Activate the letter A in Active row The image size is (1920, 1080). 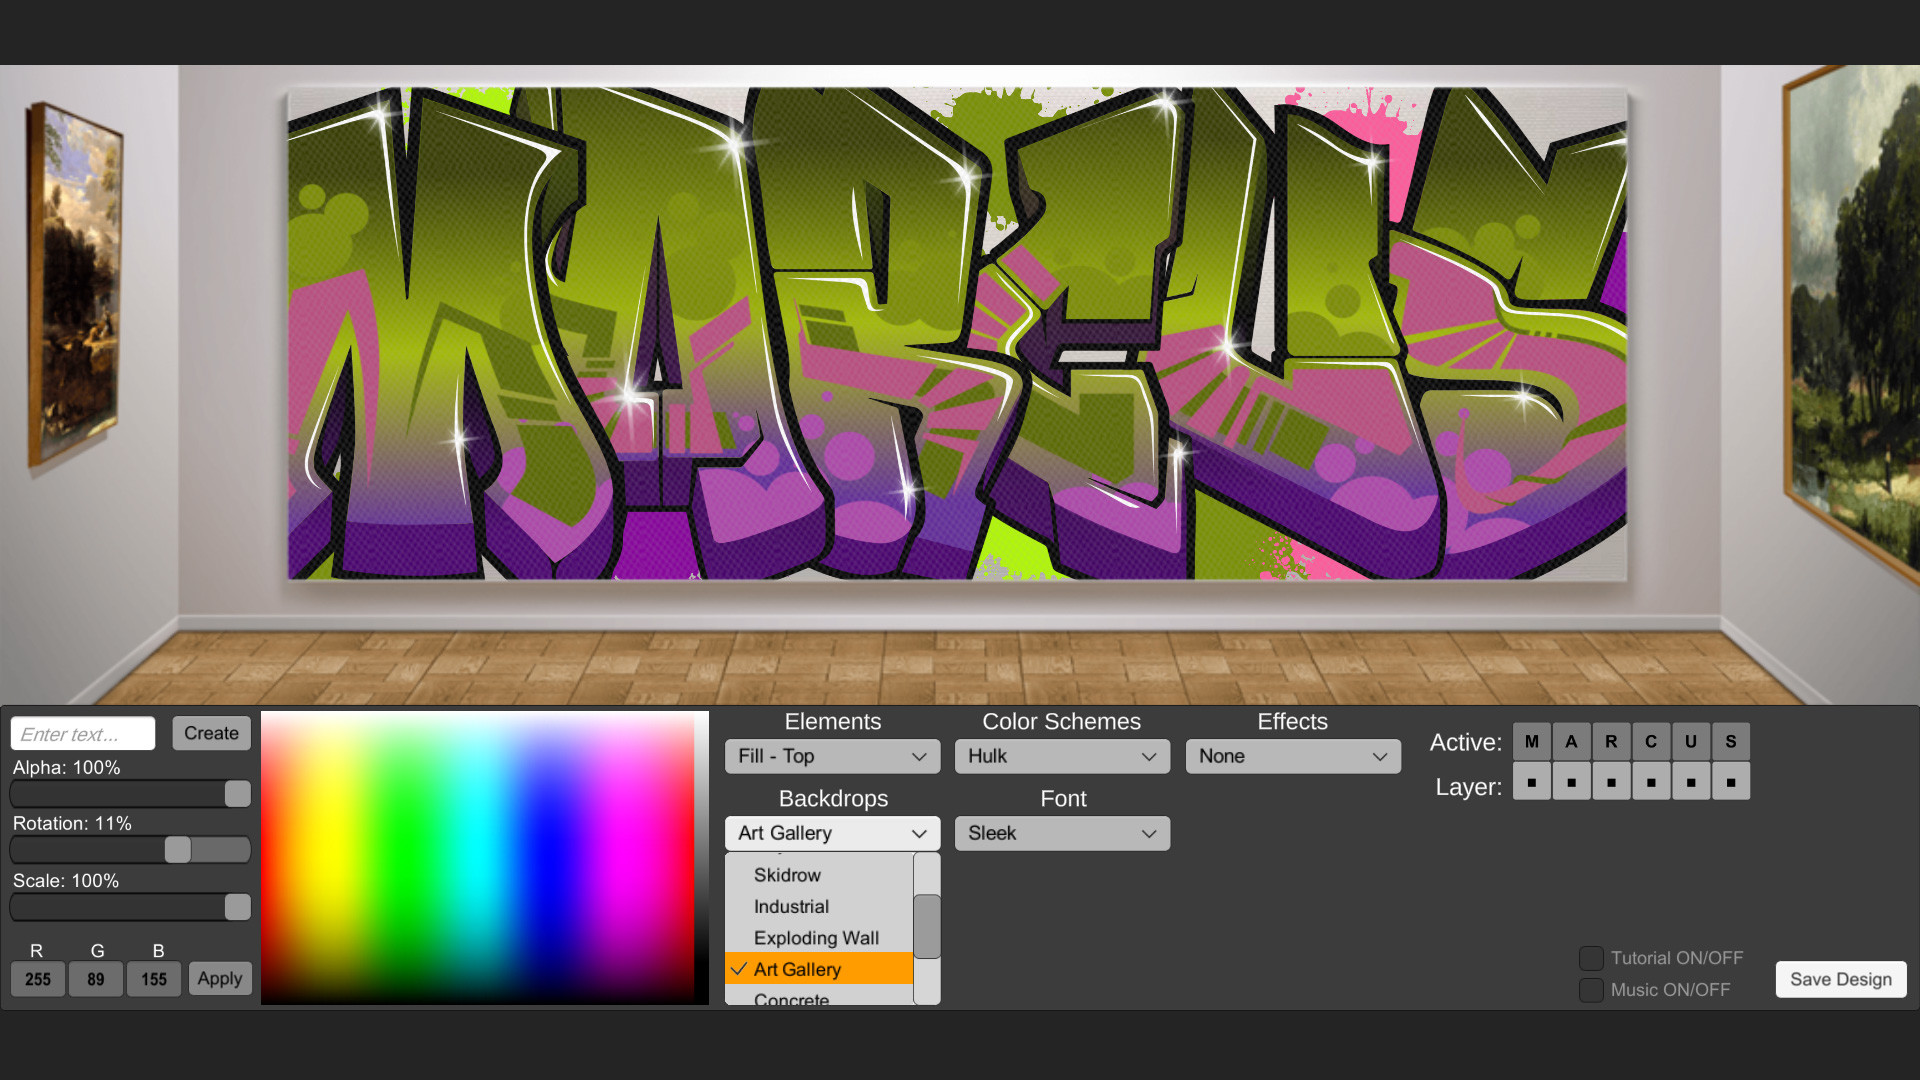pos(1571,741)
